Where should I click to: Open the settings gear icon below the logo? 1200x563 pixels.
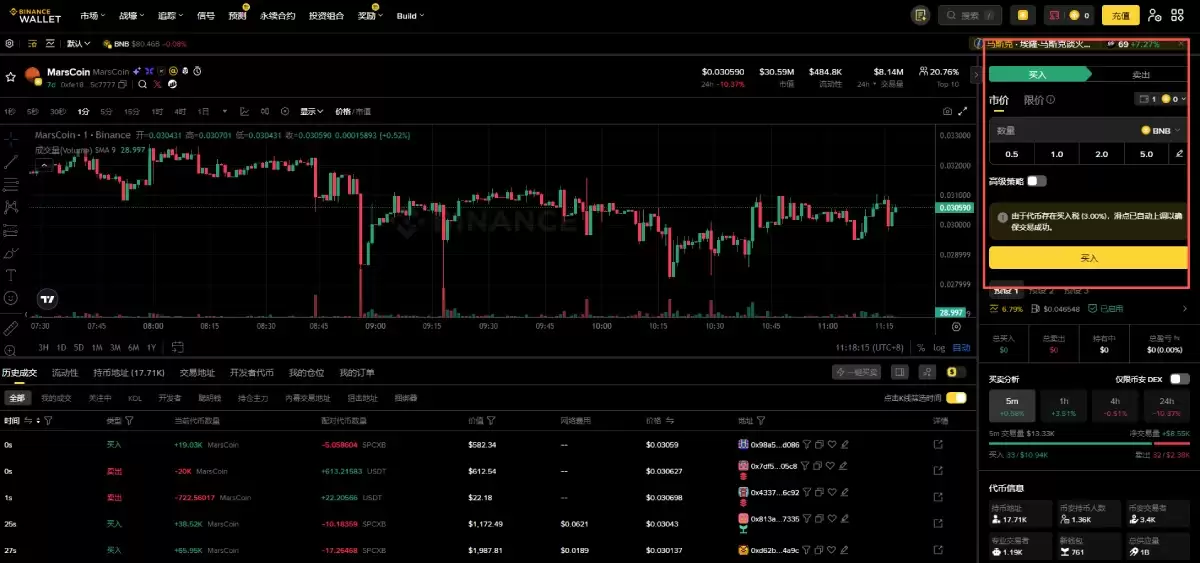[x=10, y=44]
